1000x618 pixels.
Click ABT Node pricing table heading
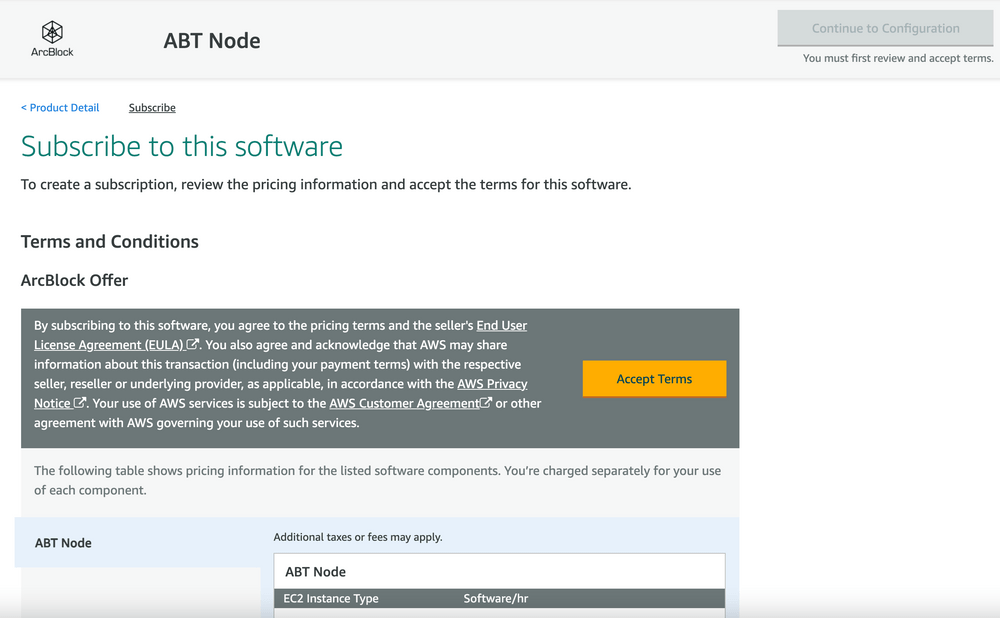(x=316, y=572)
